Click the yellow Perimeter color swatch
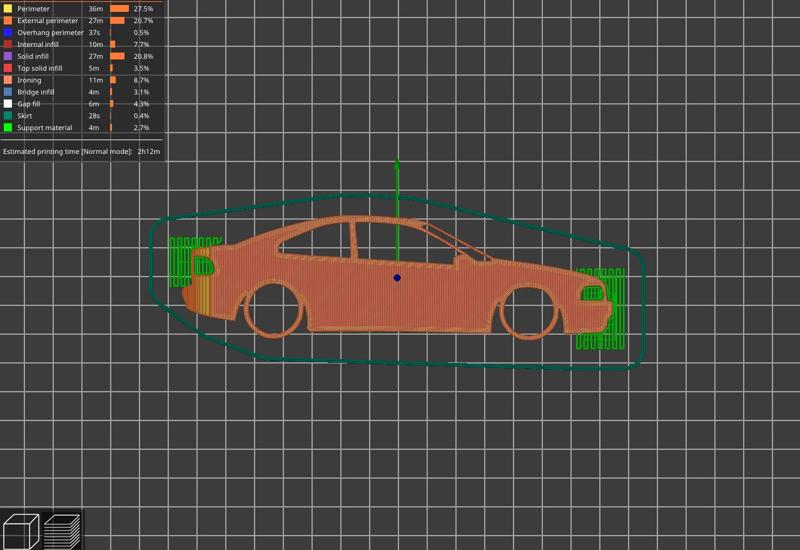 pyautogui.click(x=8, y=9)
